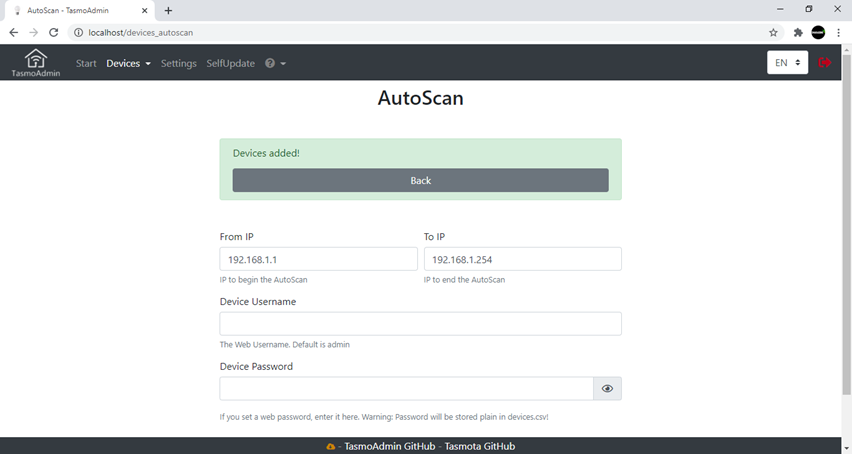Open the Settings menu item
Image resolution: width=852 pixels, height=454 pixels.
pyautogui.click(x=179, y=63)
